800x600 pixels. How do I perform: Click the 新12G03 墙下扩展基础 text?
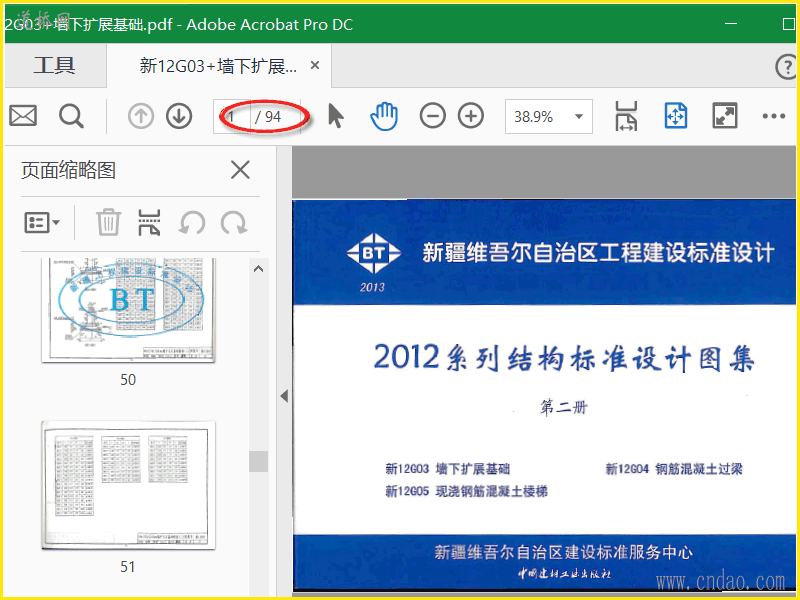(447, 469)
